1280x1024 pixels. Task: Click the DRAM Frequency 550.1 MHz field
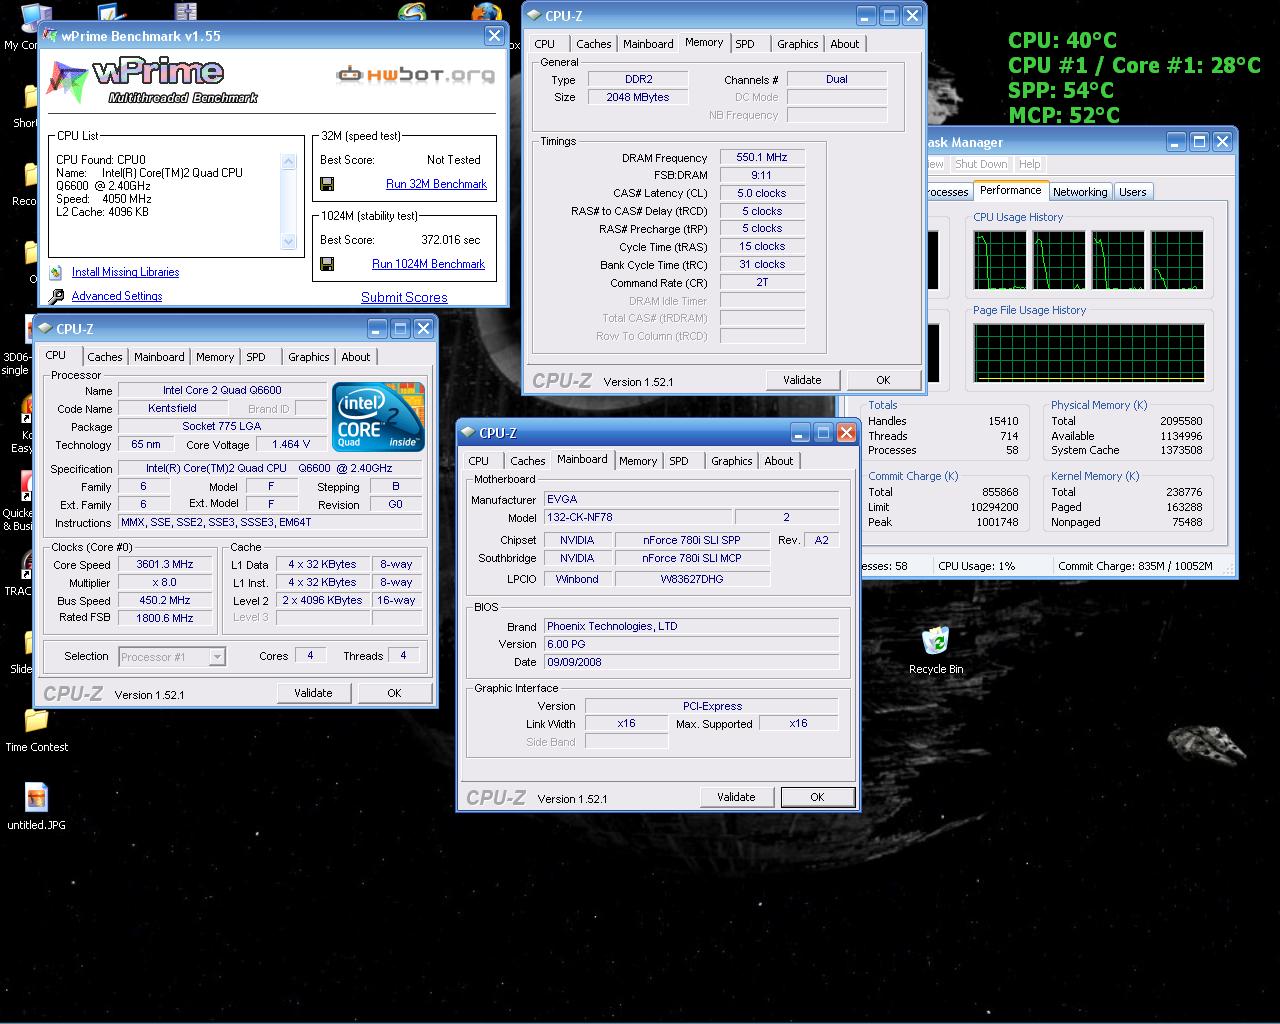(762, 158)
